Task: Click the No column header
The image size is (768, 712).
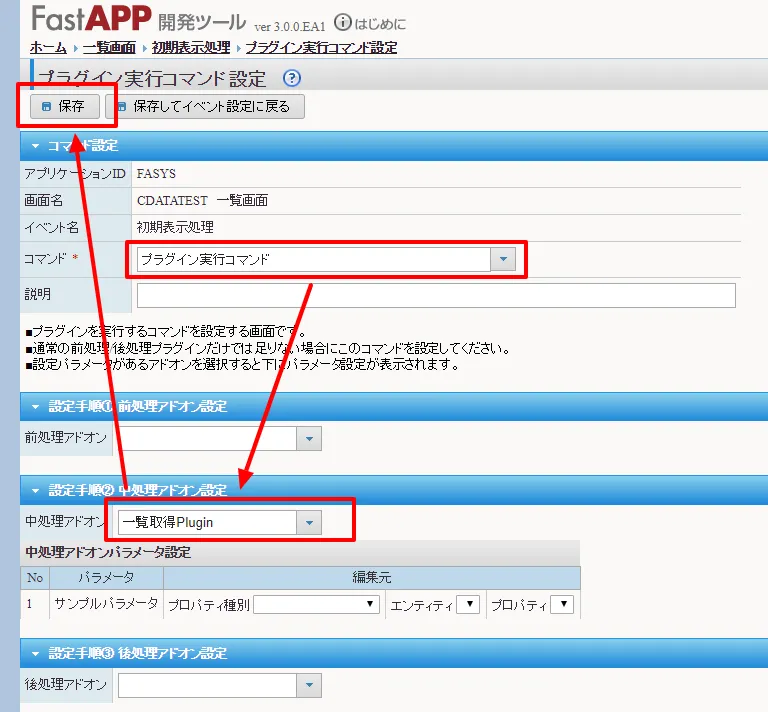Action: (35, 578)
